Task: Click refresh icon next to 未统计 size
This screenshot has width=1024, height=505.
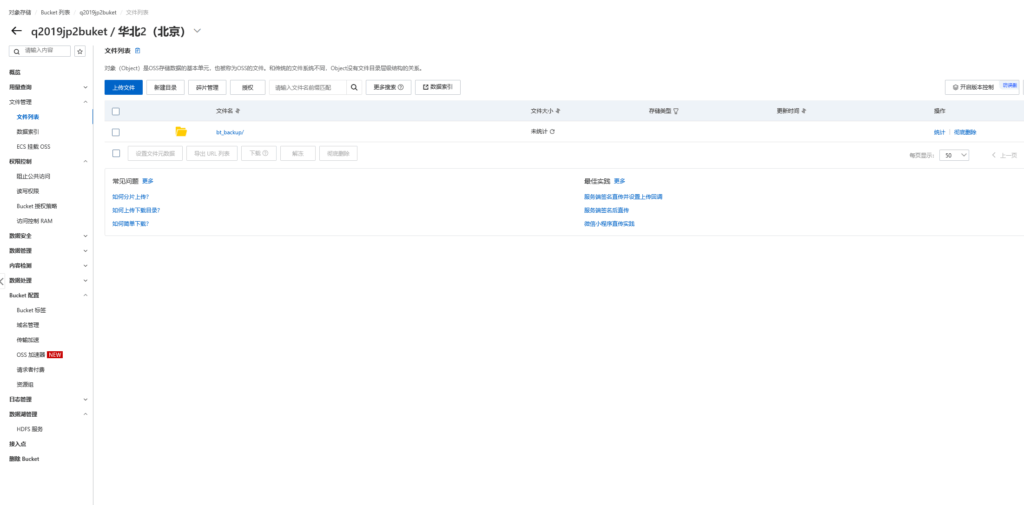Action: [552, 132]
